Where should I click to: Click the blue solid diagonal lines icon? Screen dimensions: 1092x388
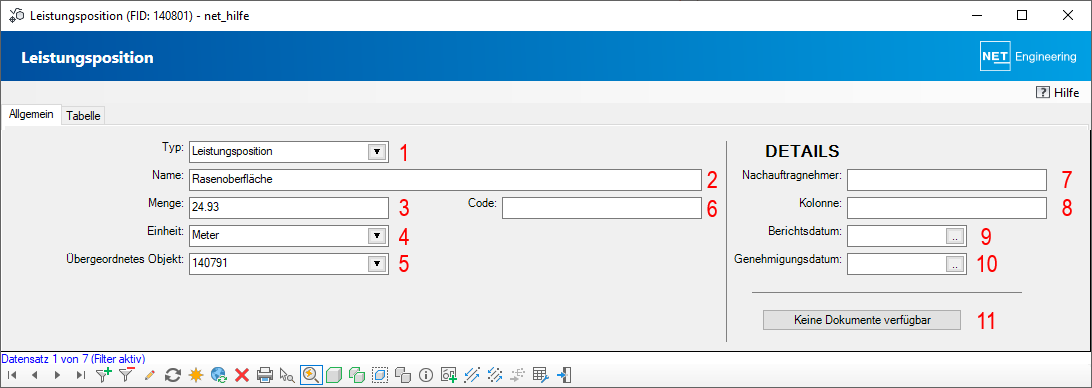click(472, 375)
